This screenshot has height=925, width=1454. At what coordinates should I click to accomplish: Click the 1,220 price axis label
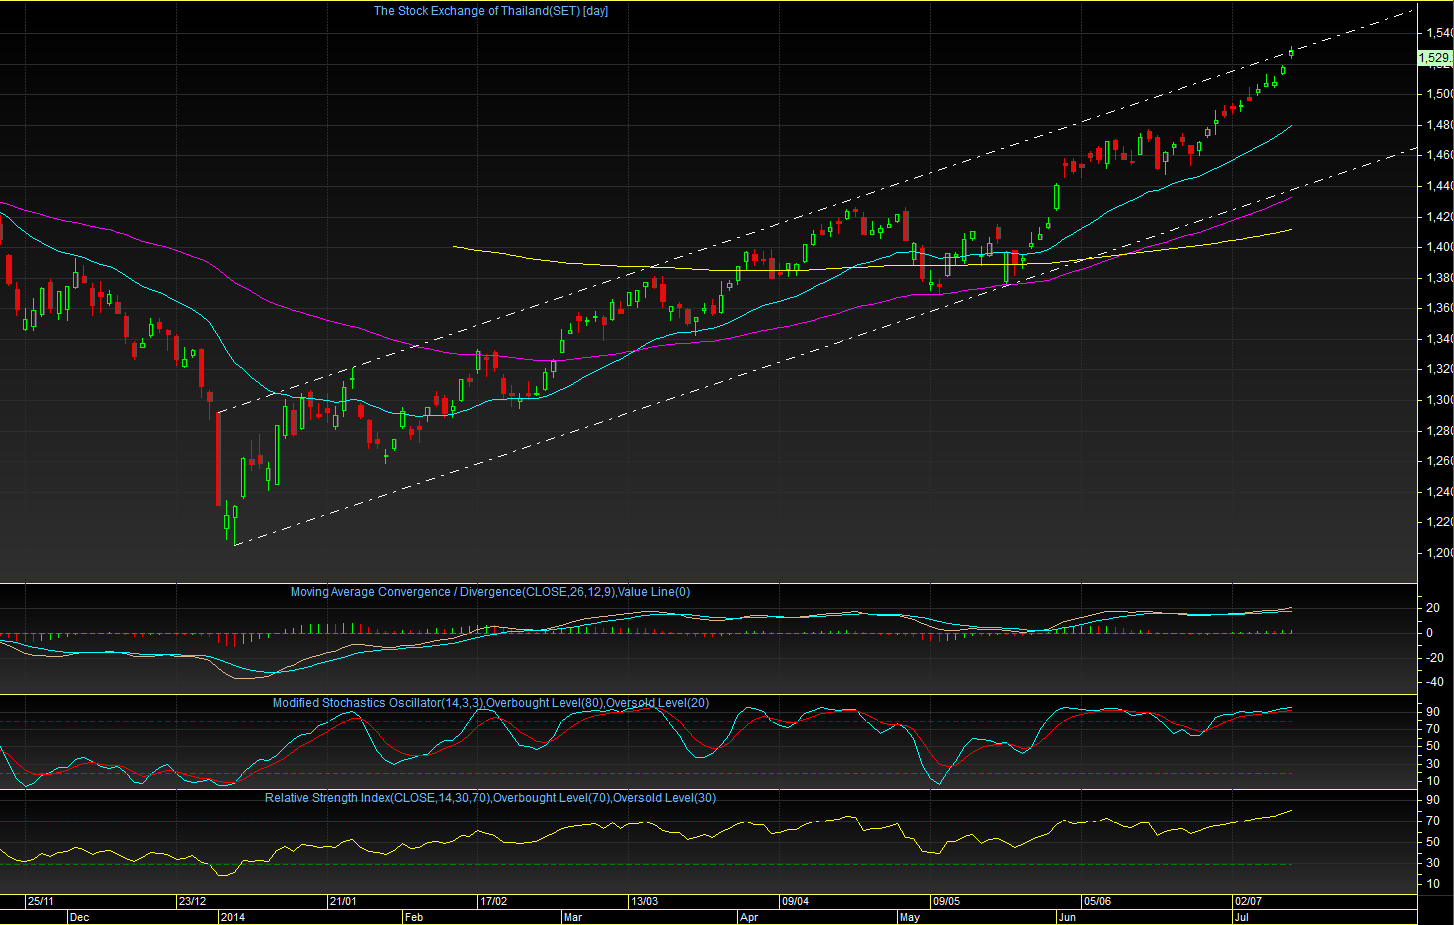[1440, 522]
